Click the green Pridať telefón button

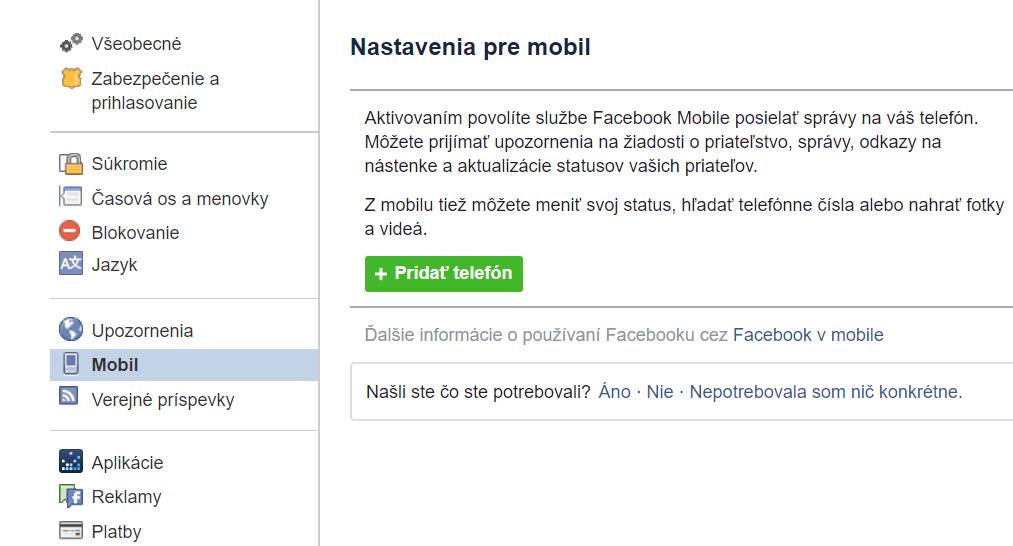point(444,274)
